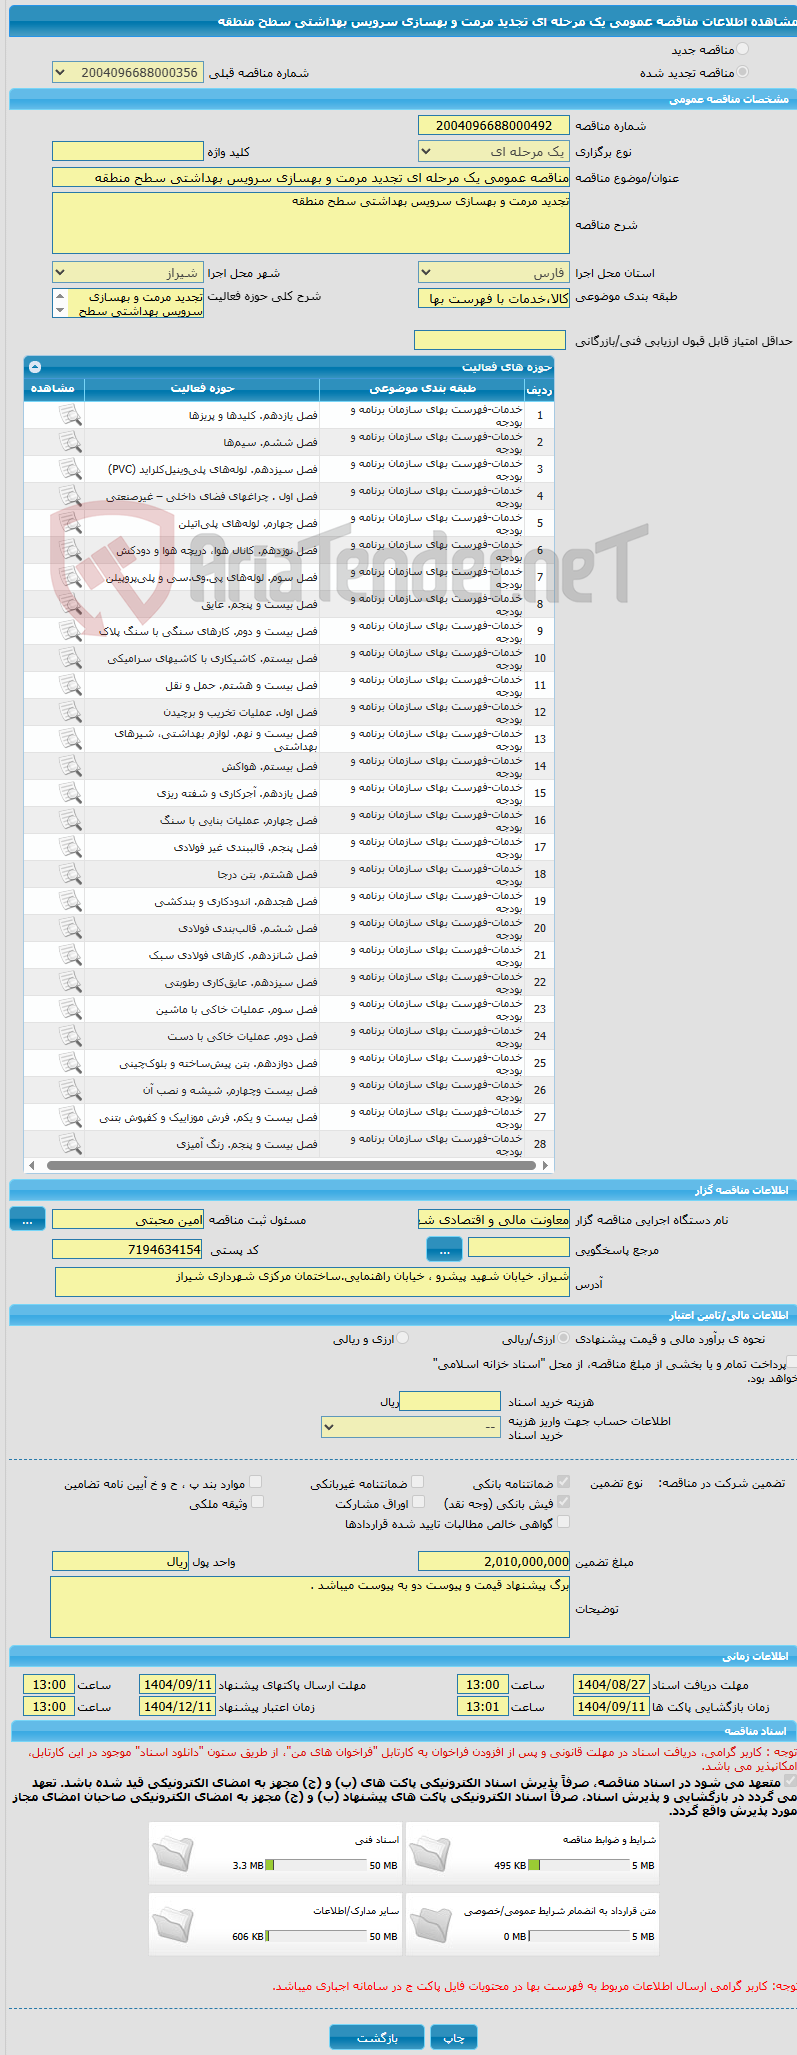This screenshot has height=2055, width=797.
Task: Click the ellipsis button beside مرجع پاسخگویی
Action: 444,1249
